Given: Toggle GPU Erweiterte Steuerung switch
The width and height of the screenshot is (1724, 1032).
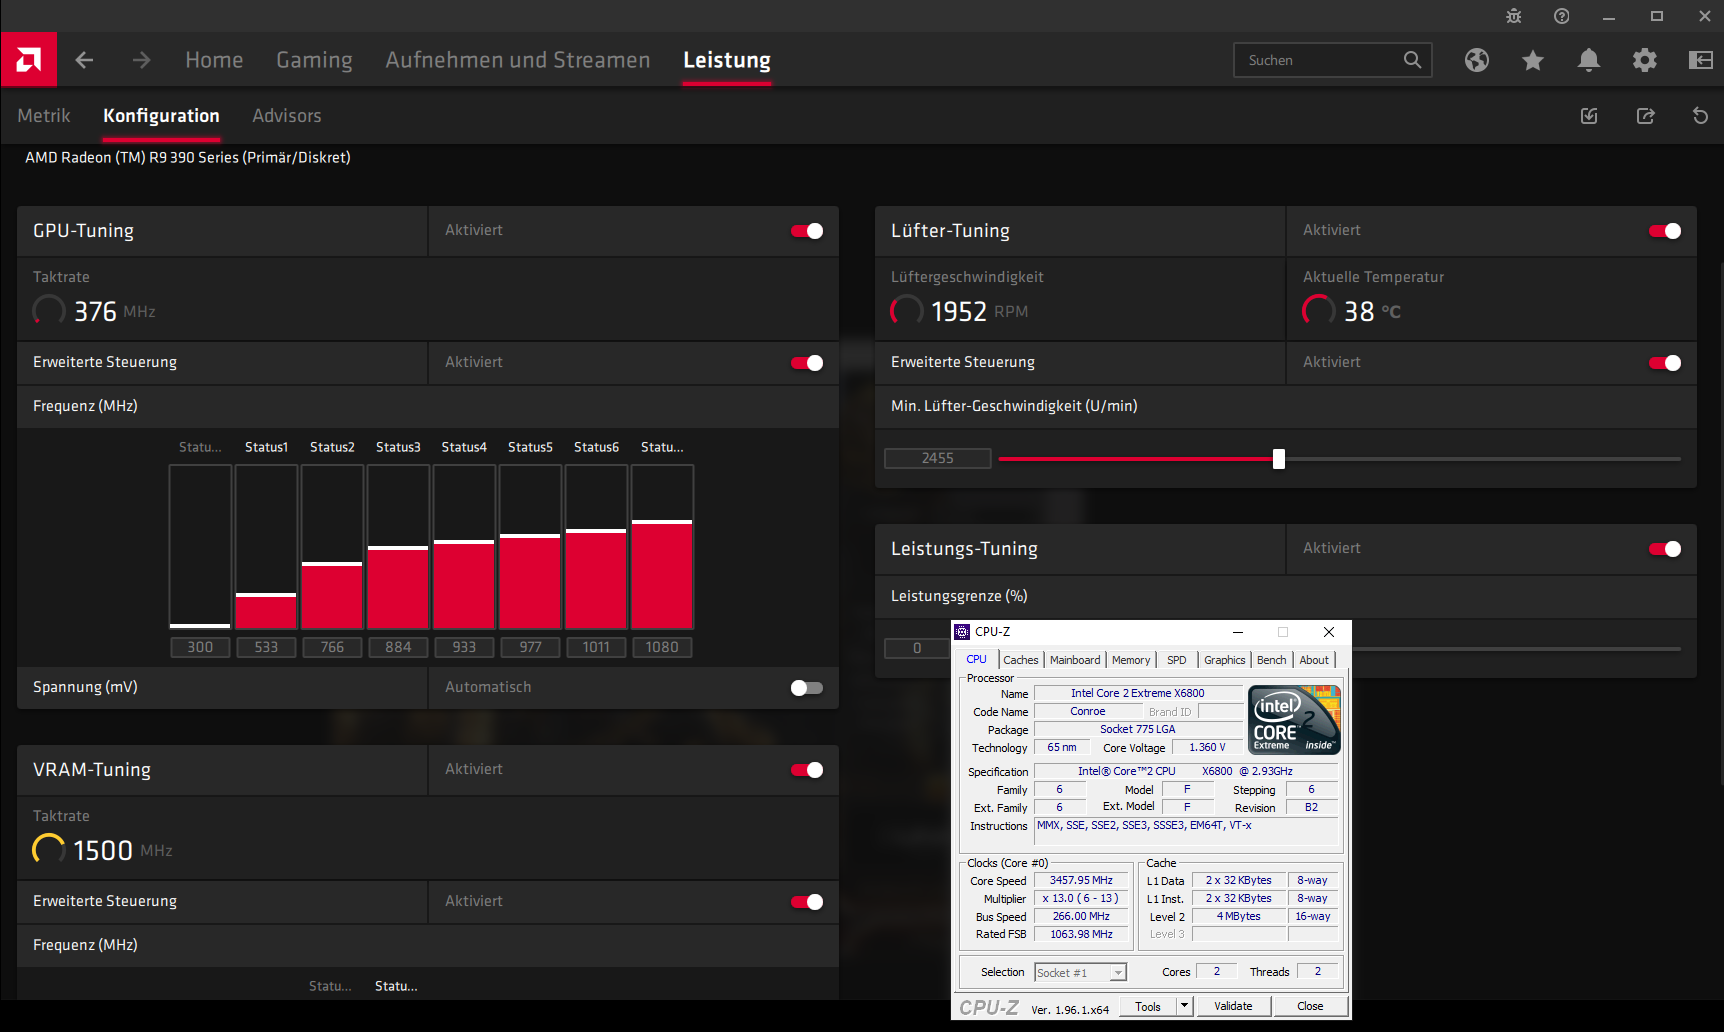Looking at the screenshot, I should (x=807, y=363).
